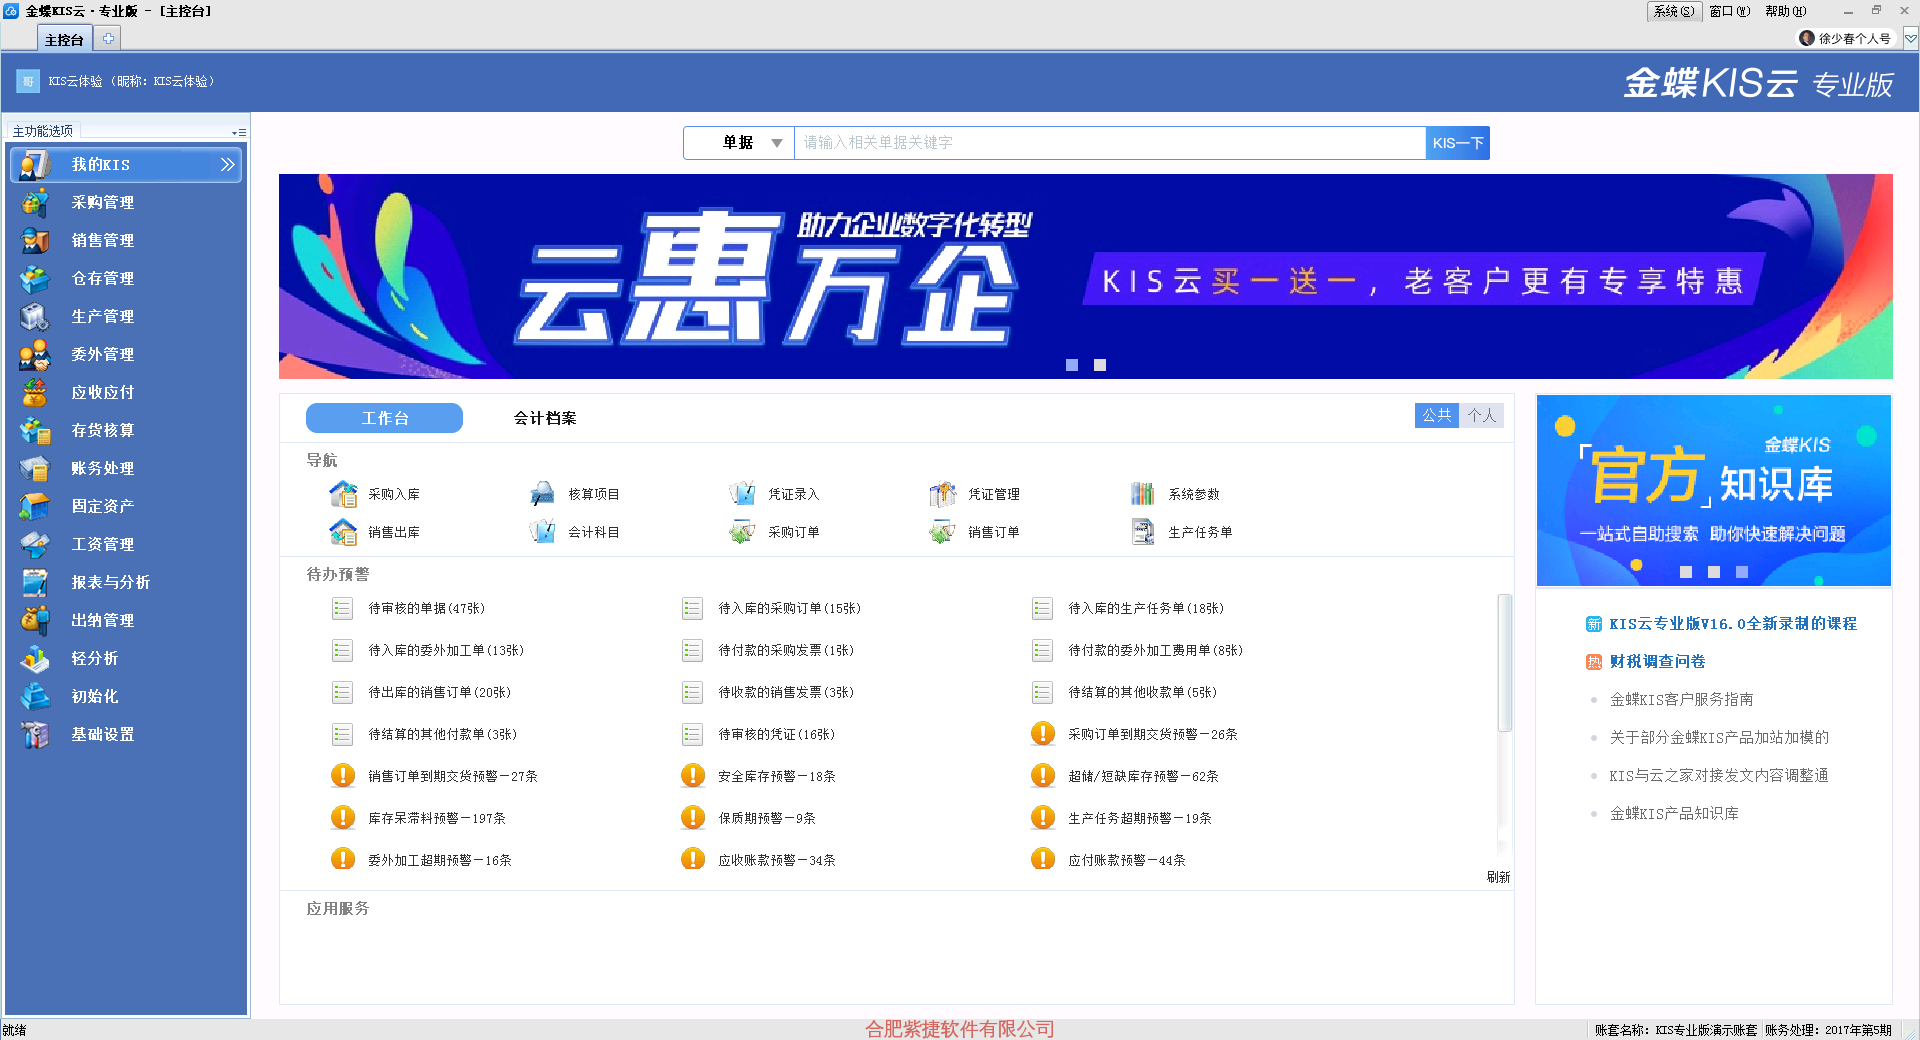Screen dimensions: 1920x1040
Task: Click the 待办预警 list vertical scrollbar
Action: pos(1504,662)
